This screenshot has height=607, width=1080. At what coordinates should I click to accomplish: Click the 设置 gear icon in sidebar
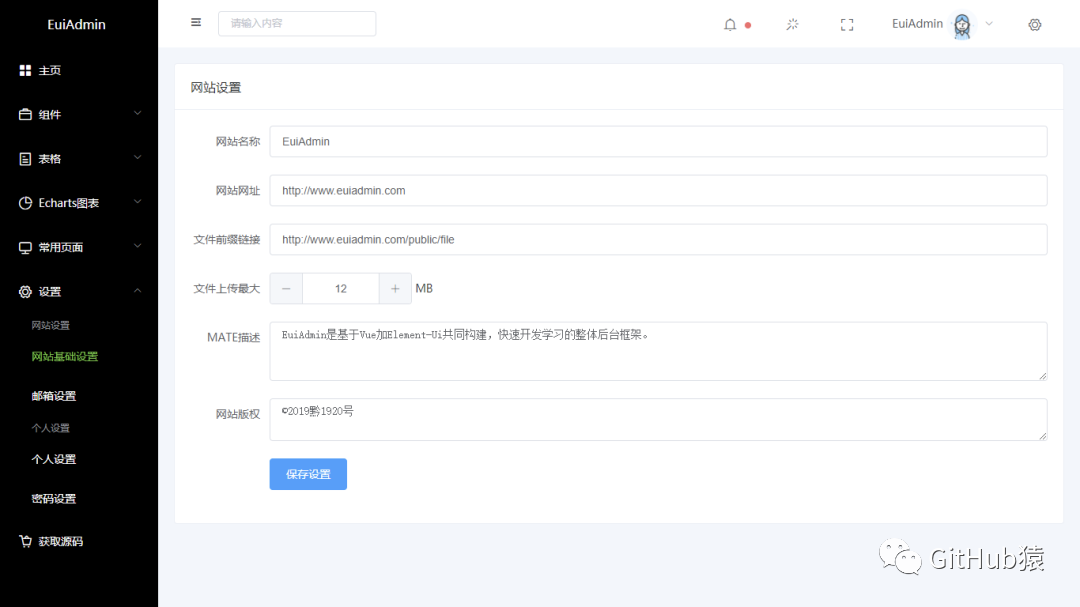coord(25,292)
